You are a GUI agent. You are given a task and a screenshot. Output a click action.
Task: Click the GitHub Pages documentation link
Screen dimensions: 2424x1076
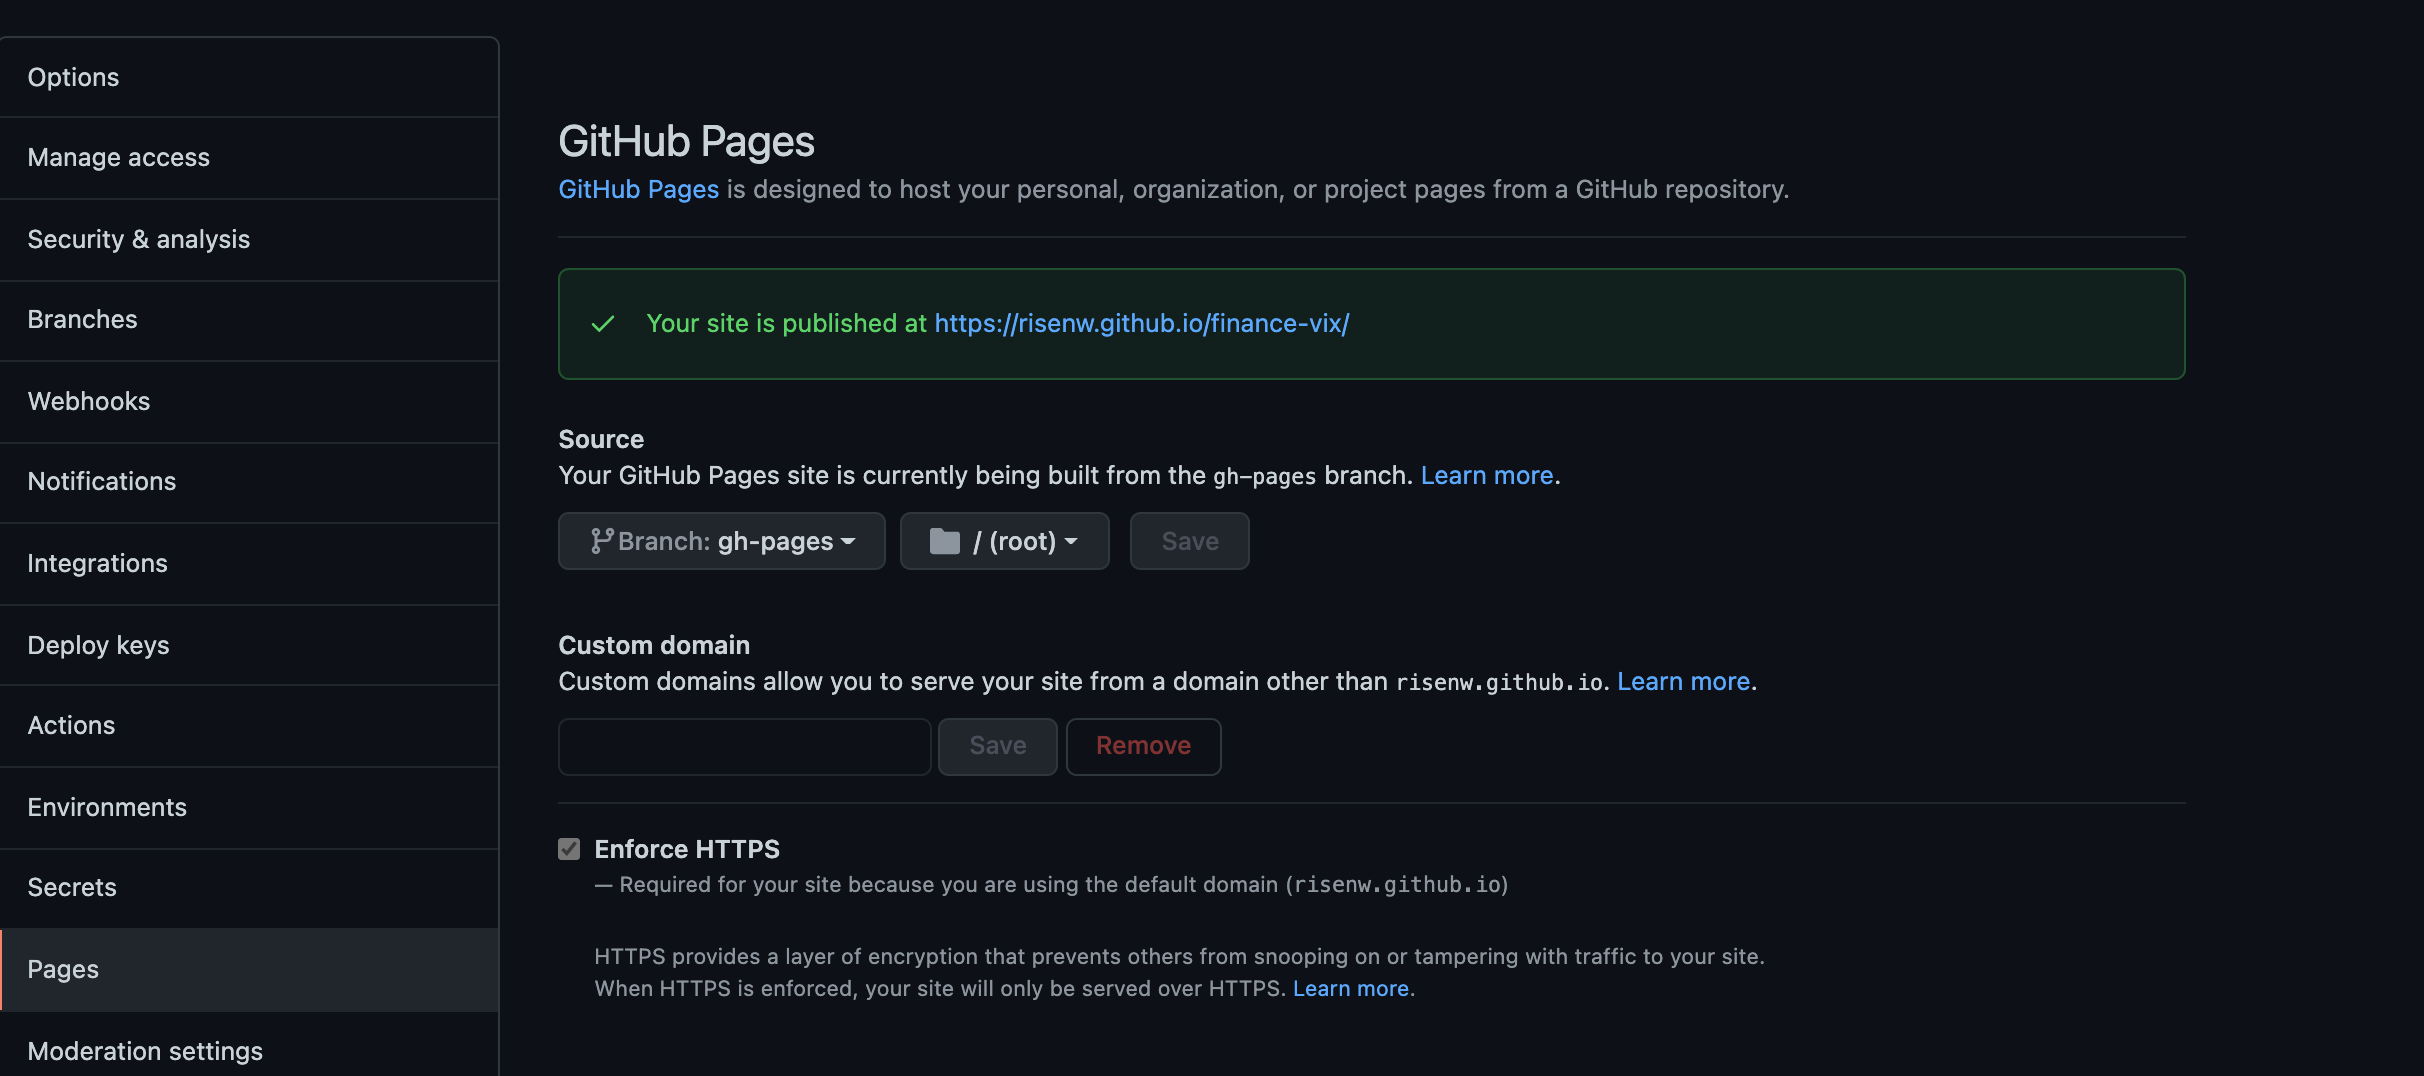click(638, 189)
